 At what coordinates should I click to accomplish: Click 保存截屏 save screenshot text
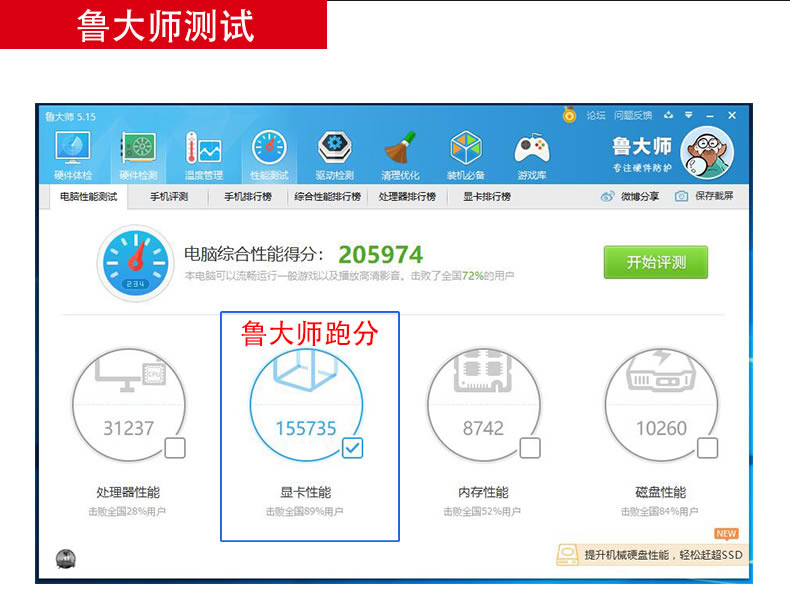[x=714, y=196]
